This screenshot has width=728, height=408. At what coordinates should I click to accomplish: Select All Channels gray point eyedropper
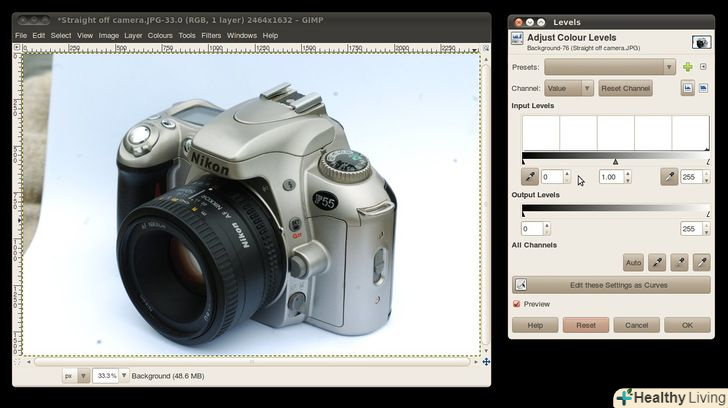coord(679,263)
